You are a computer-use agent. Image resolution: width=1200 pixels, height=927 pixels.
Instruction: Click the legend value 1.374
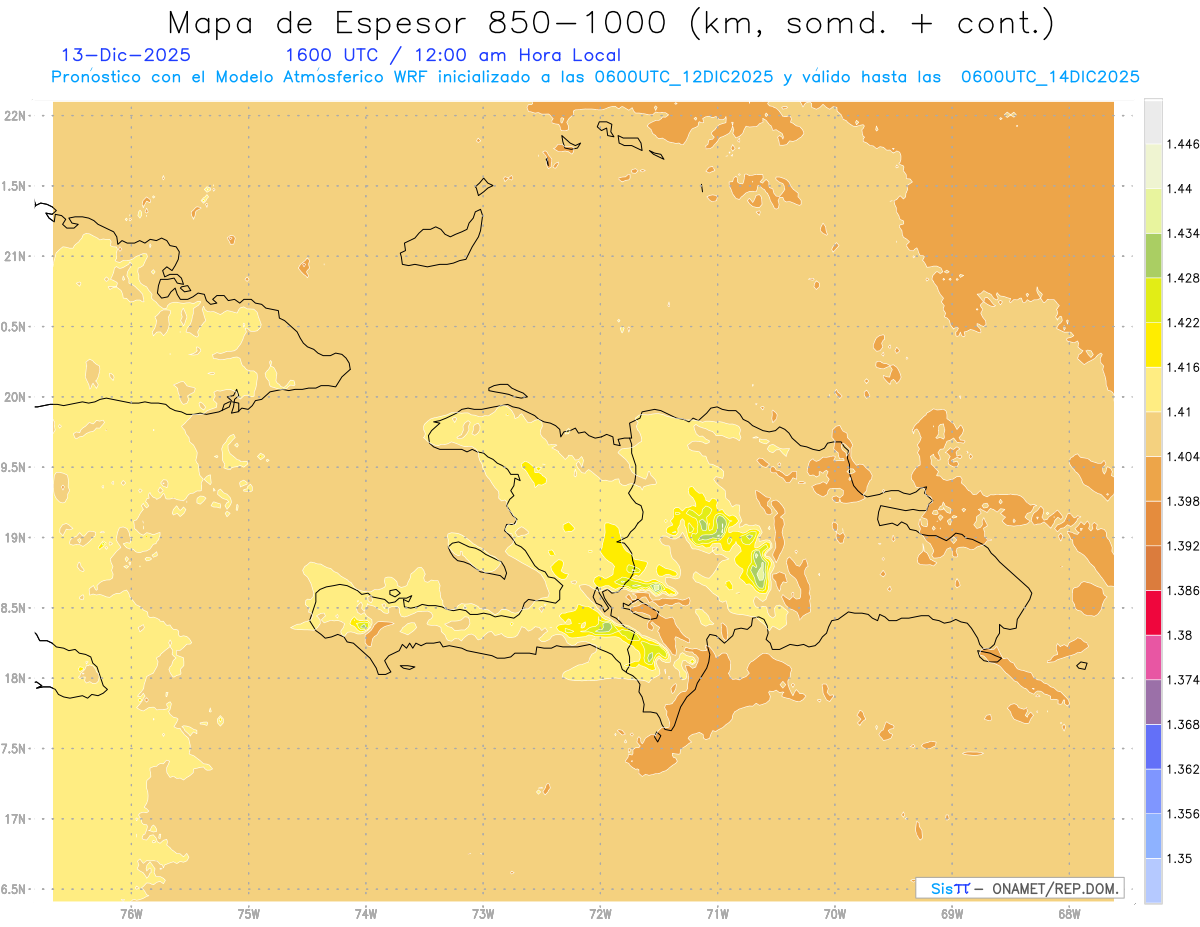coord(1184,680)
